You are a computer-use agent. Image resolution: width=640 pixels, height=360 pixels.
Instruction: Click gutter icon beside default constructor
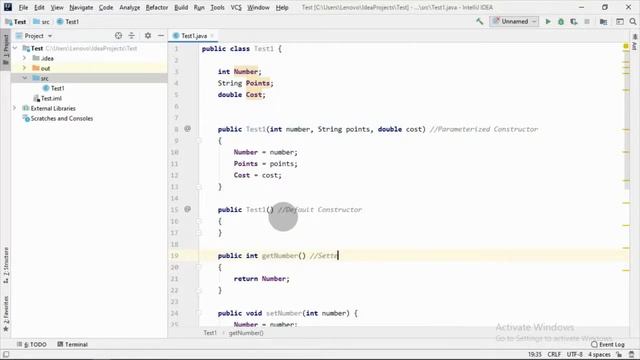(x=187, y=209)
